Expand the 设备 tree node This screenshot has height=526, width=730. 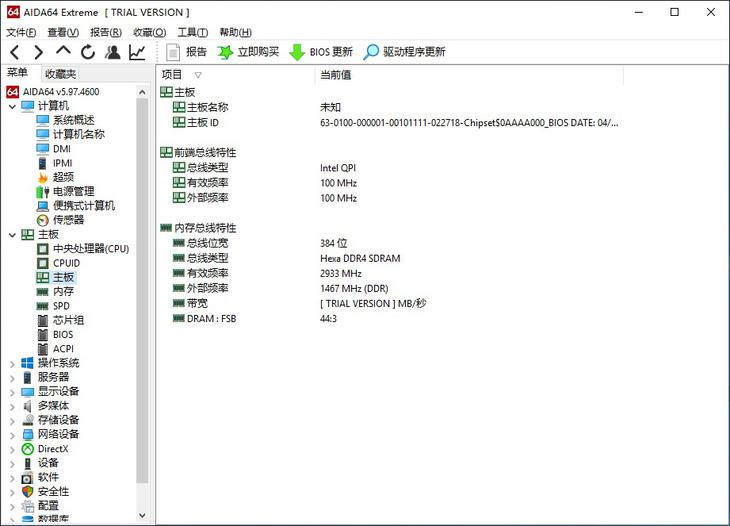click(13, 464)
